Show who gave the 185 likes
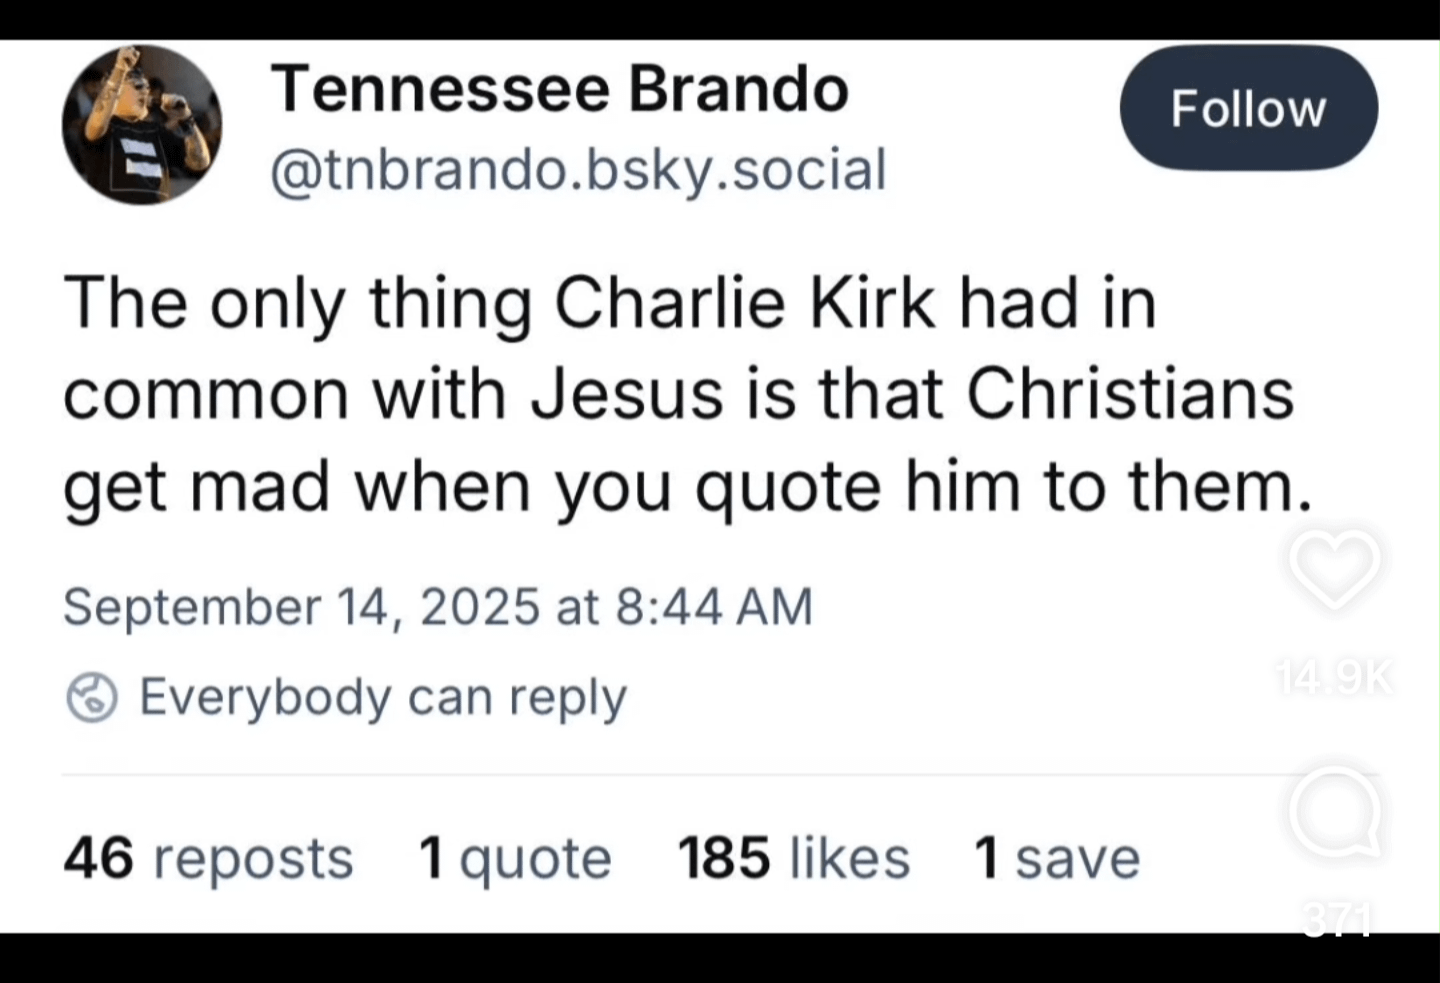This screenshot has width=1440, height=983. (794, 858)
